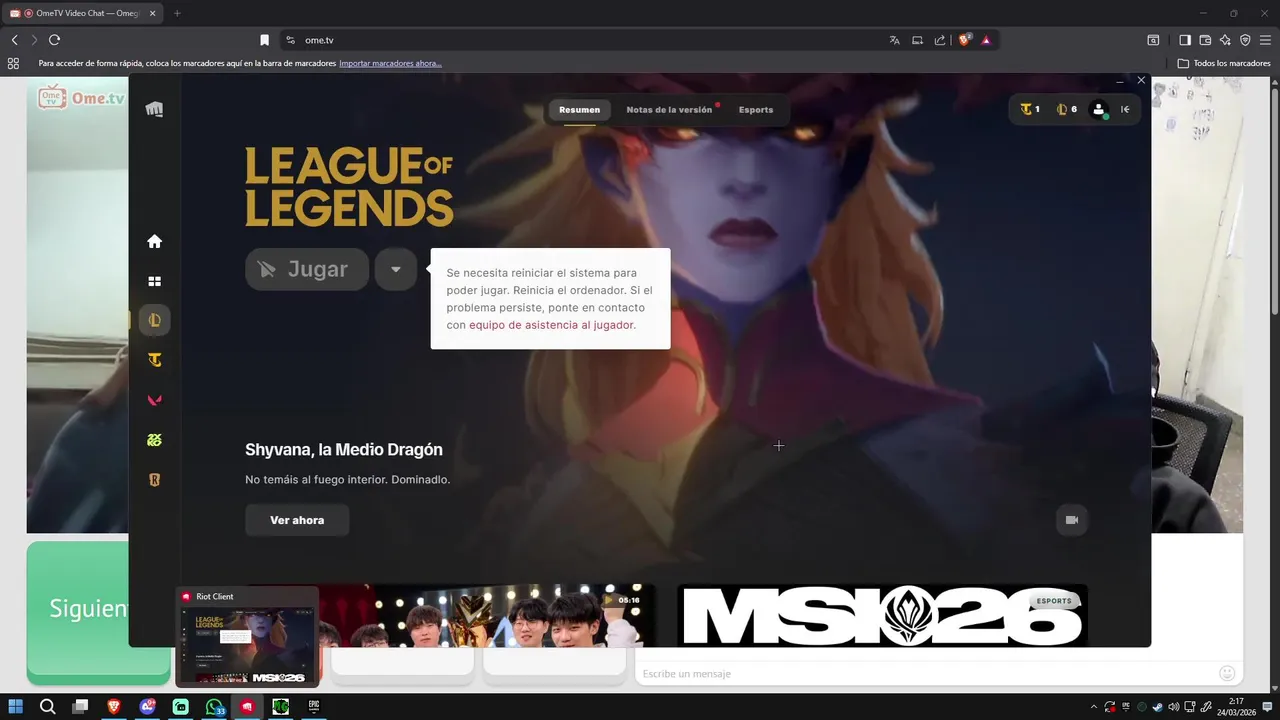
Task: Open Epic Games Launcher from taskbar
Action: (314, 707)
